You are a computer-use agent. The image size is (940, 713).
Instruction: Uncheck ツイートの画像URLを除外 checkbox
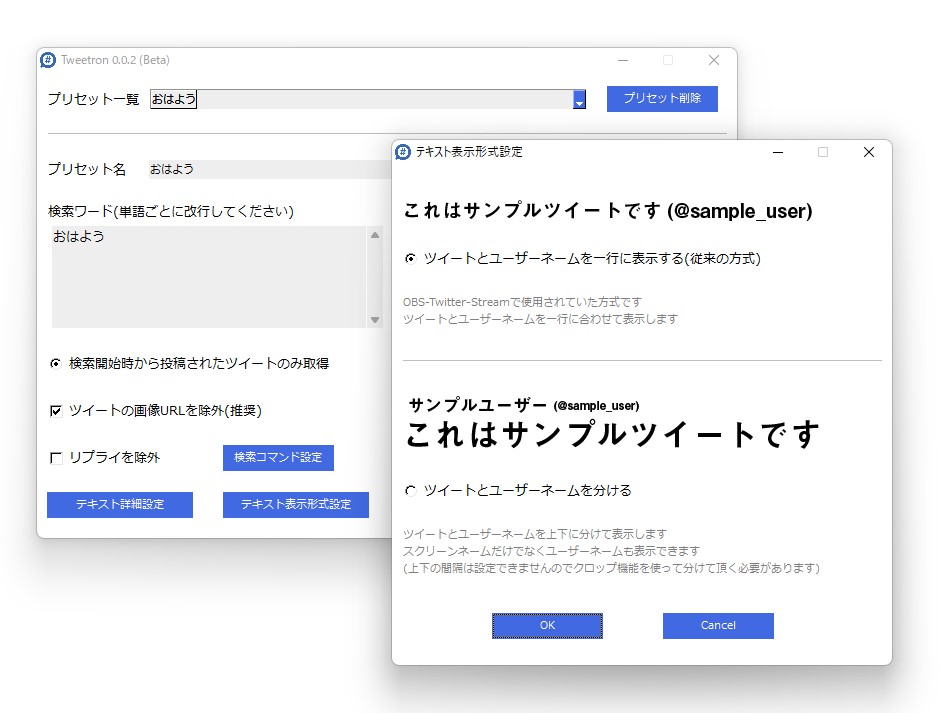tap(56, 410)
